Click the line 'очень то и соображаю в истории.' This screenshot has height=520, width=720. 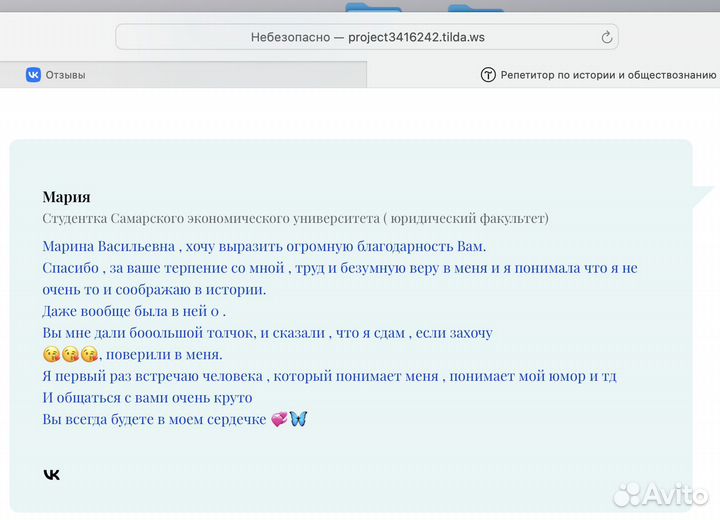click(154, 289)
